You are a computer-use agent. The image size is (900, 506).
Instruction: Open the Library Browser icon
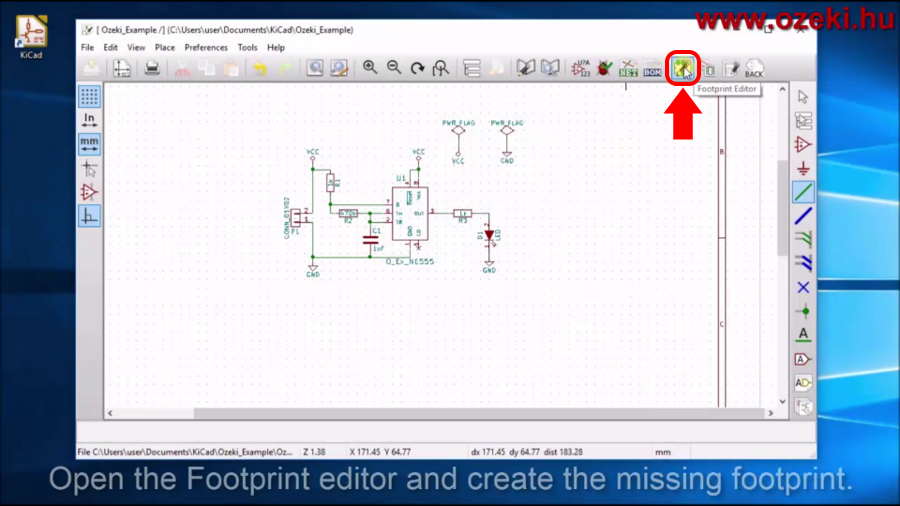(550, 68)
